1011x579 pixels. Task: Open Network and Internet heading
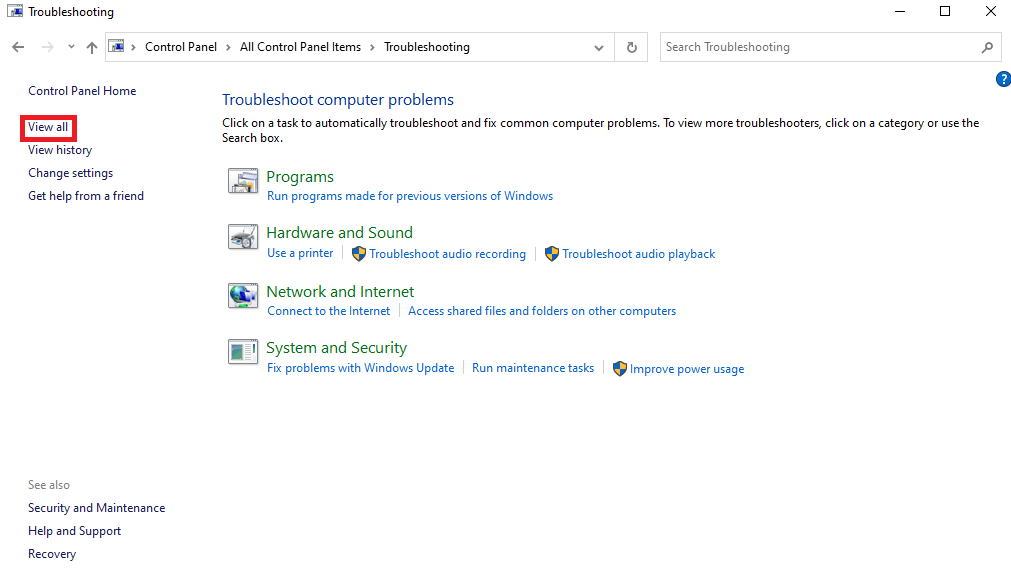[x=340, y=291]
